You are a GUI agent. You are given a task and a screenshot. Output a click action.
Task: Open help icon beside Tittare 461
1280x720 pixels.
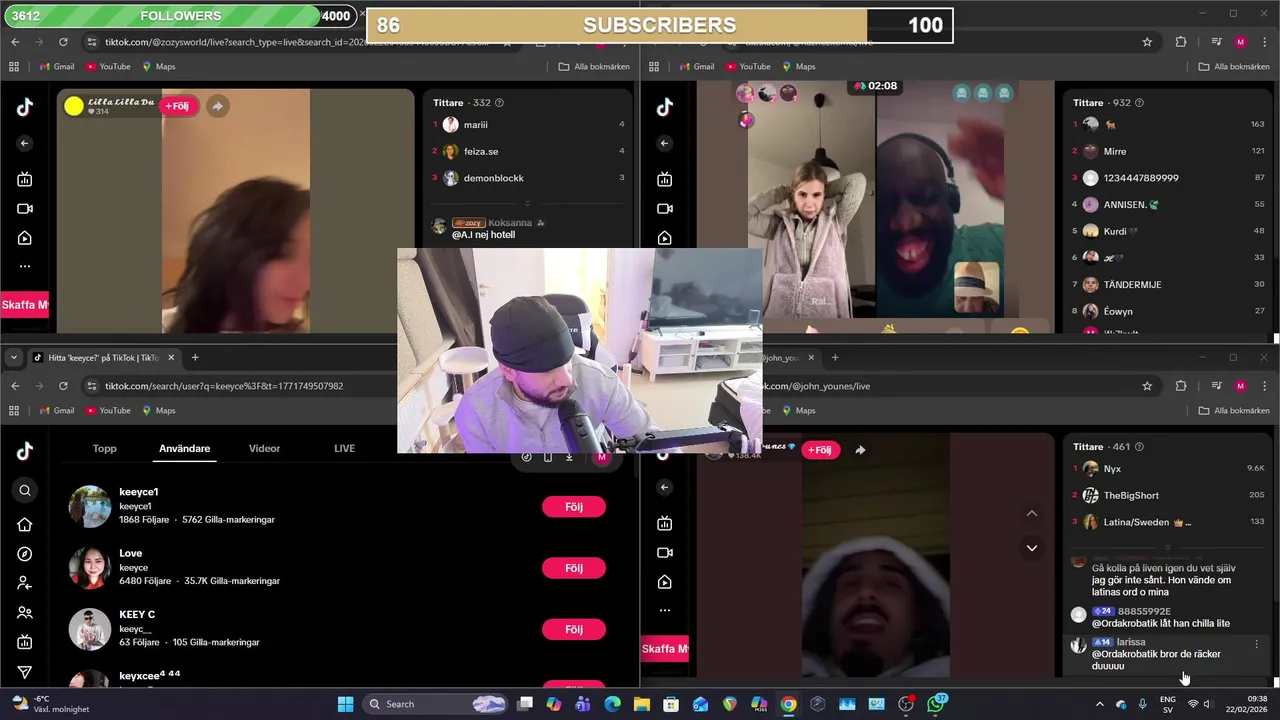tap(1139, 447)
